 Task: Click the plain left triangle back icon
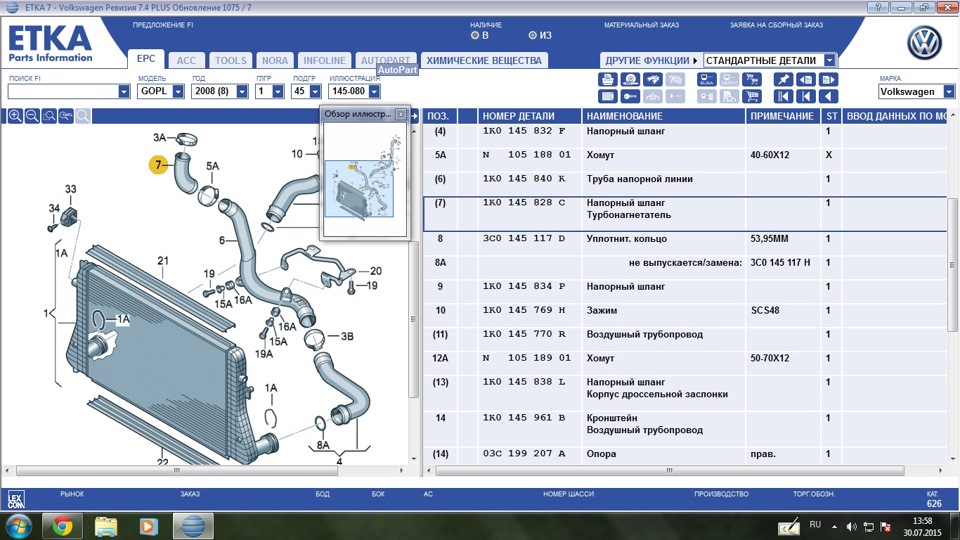(828, 97)
